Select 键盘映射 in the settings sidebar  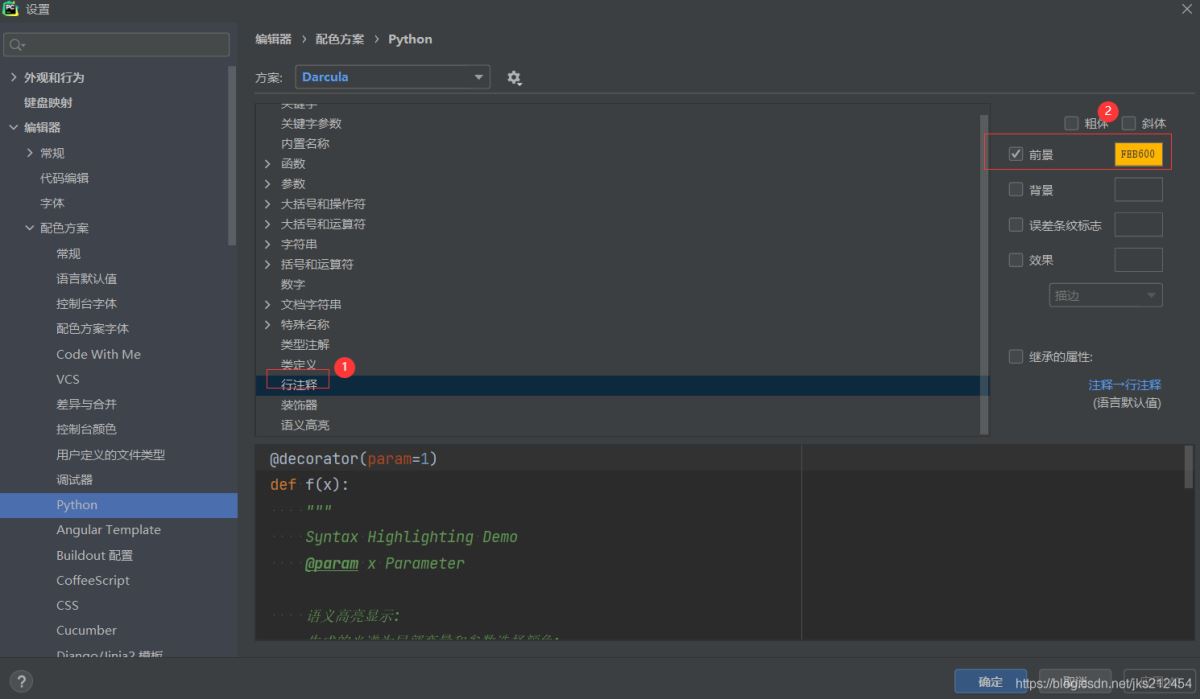point(48,102)
